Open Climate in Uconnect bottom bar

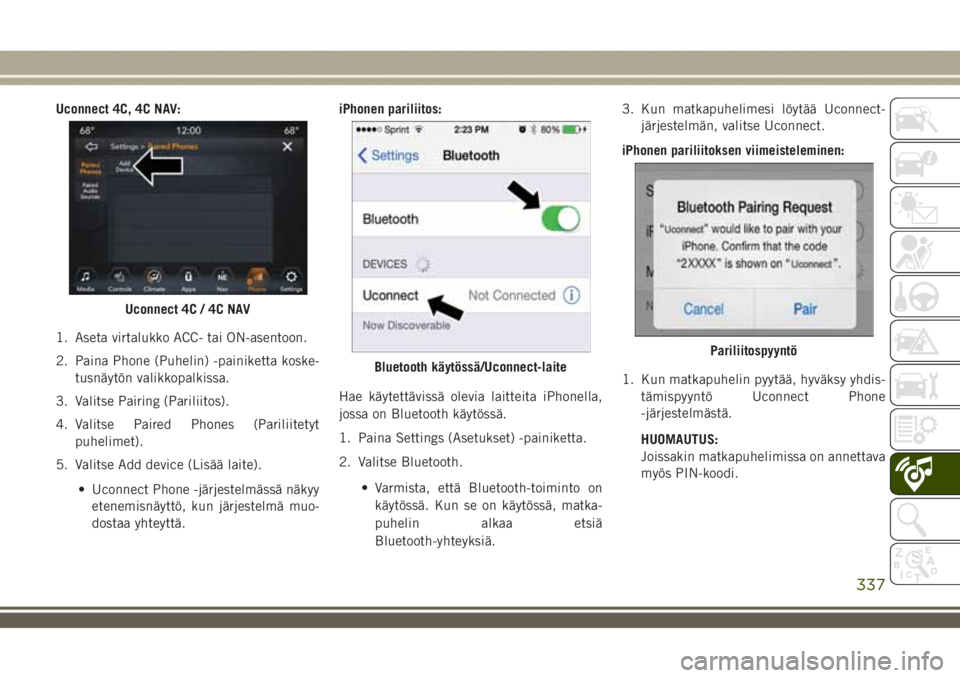154,281
